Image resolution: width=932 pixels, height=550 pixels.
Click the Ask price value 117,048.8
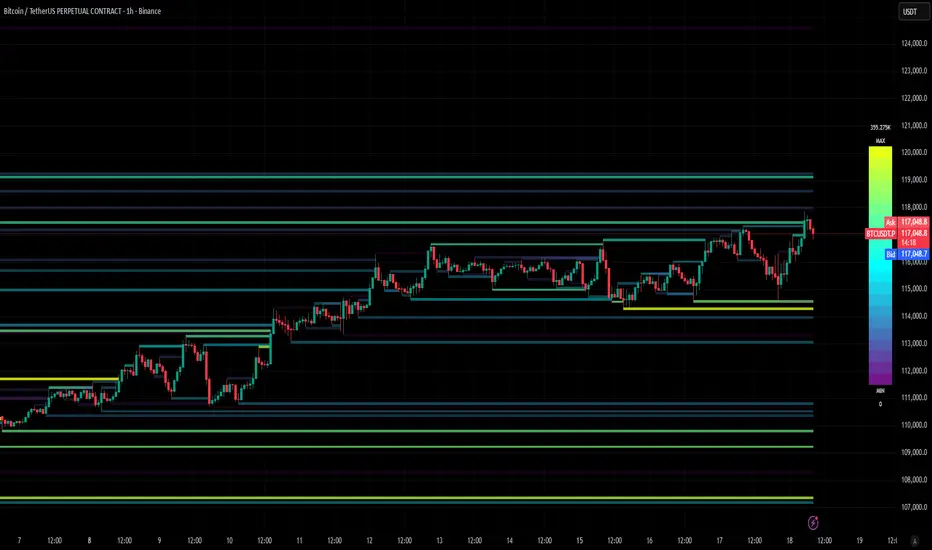click(x=914, y=222)
